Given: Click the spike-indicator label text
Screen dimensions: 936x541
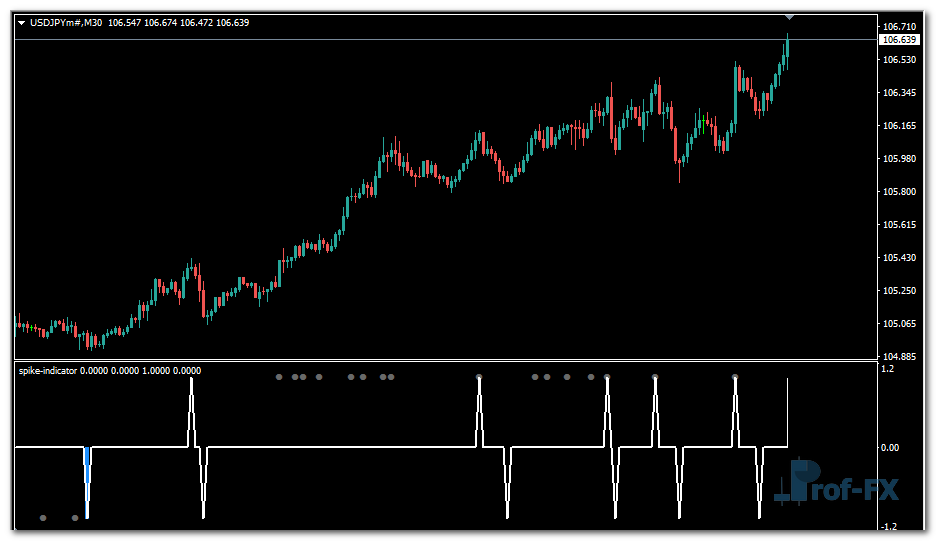Looking at the screenshot, I should [48, 370].
